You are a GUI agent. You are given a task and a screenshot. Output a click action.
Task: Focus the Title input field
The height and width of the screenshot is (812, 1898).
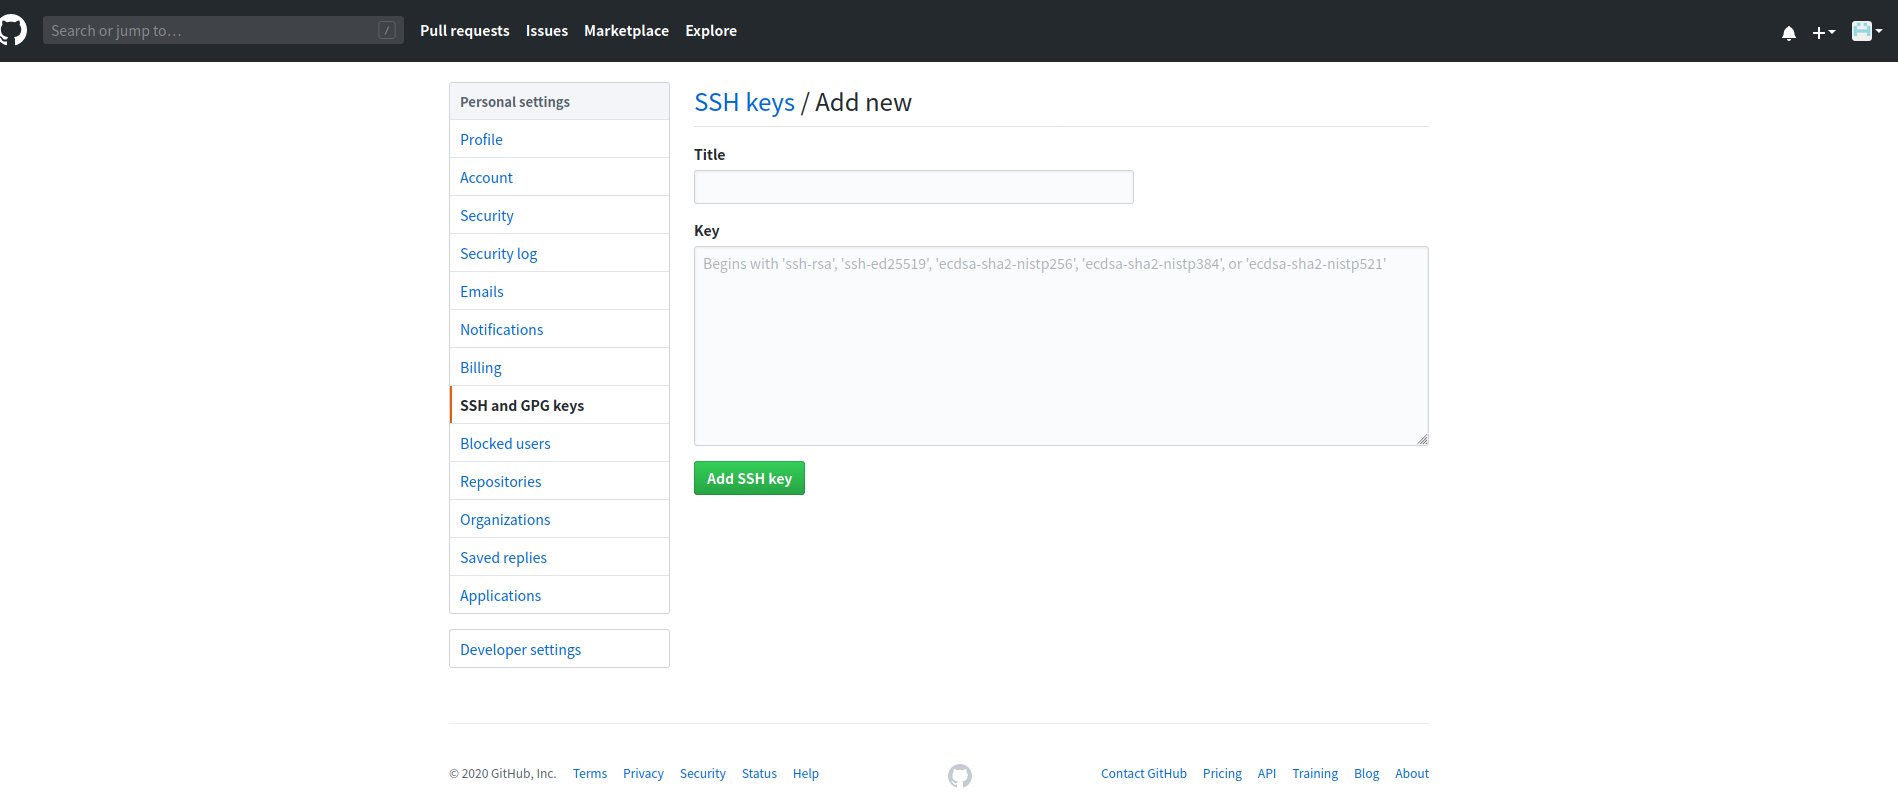[x=914, y=187]
